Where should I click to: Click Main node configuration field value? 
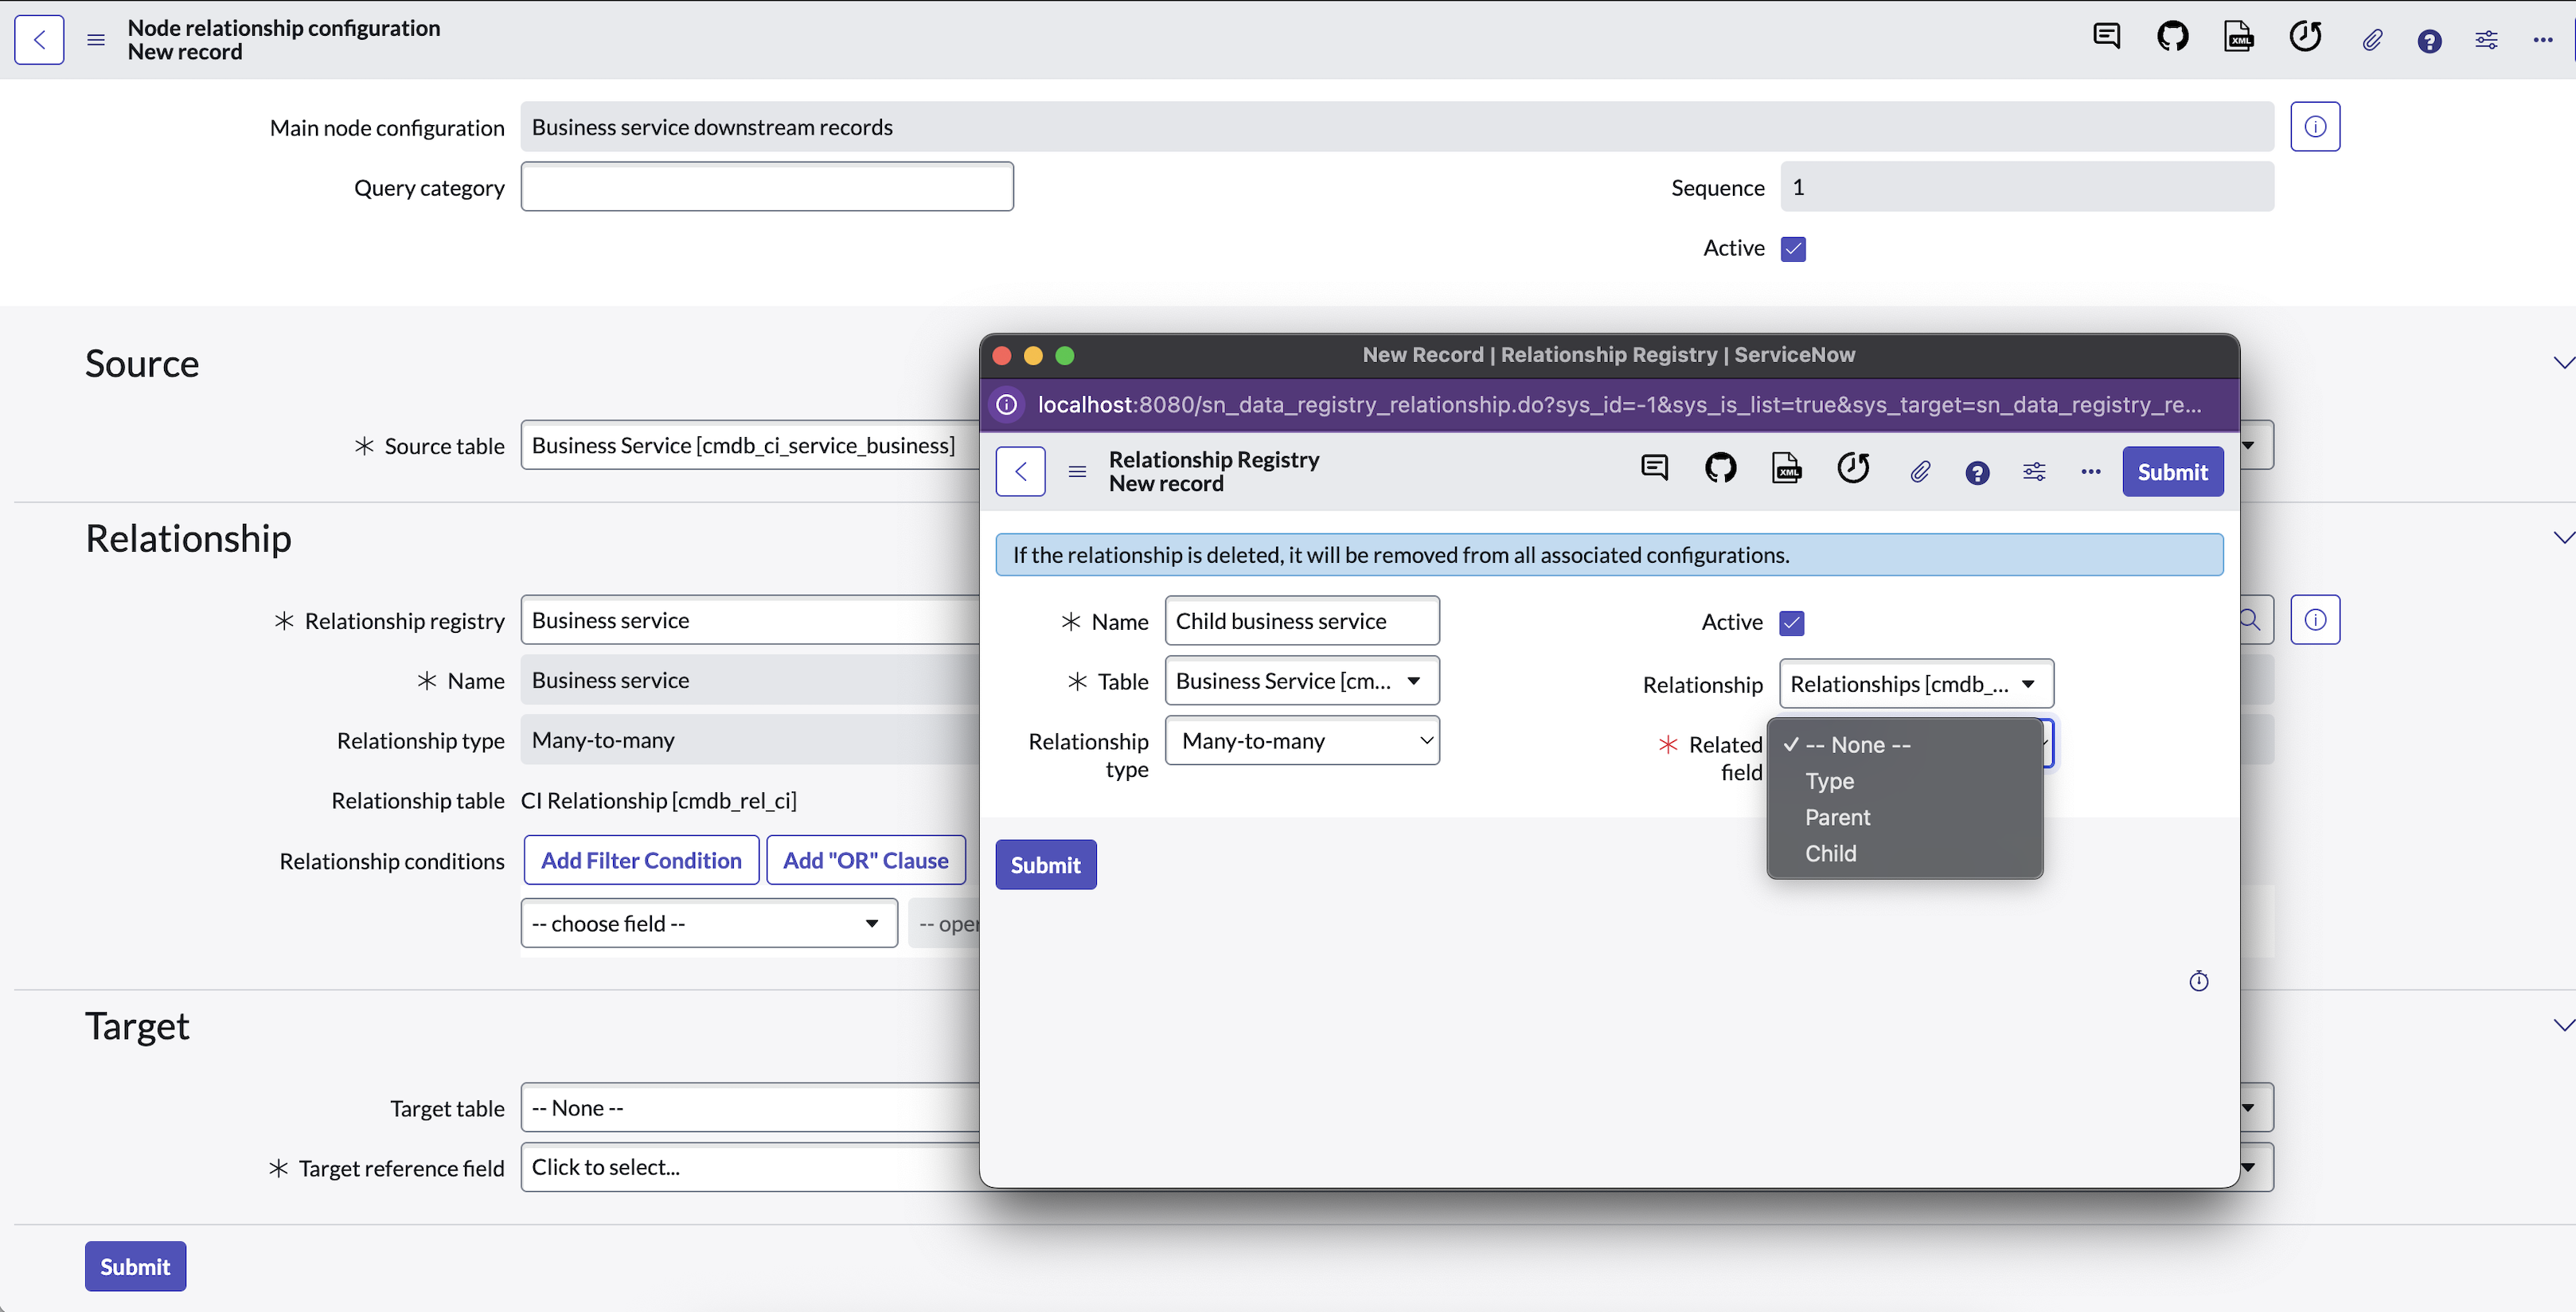coord(1397,127)
